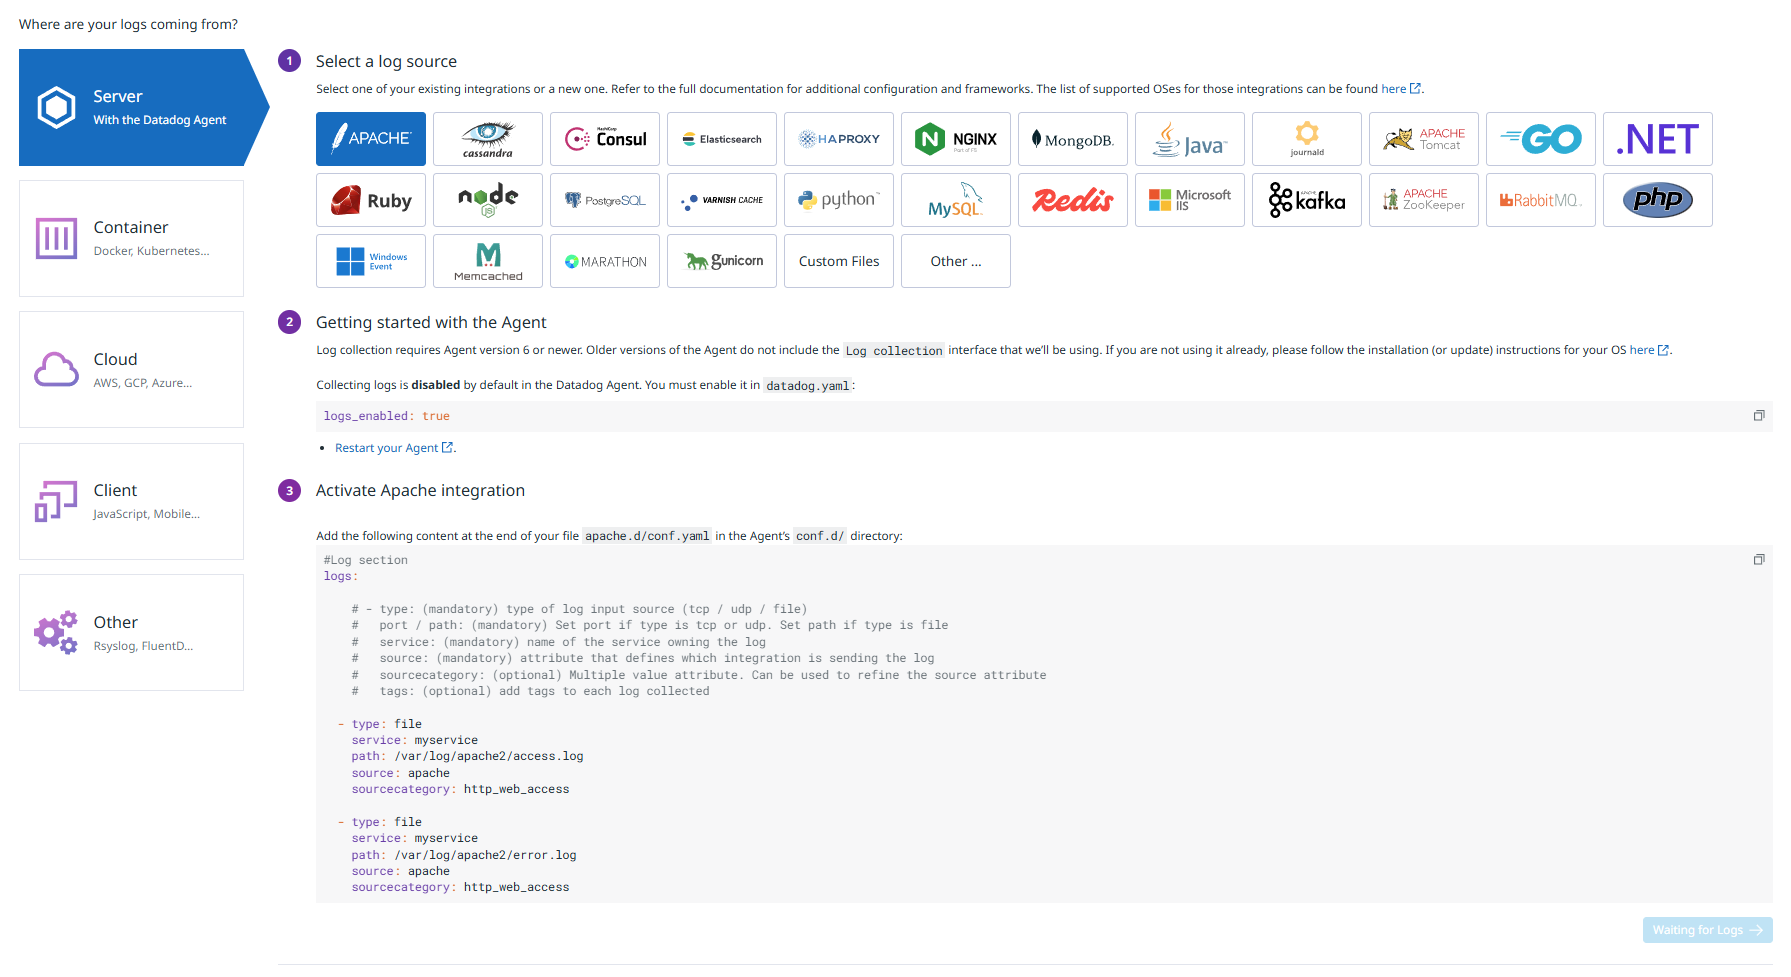
Task: Pick the MongoDB log source
Action: (x=1072, y=139)
